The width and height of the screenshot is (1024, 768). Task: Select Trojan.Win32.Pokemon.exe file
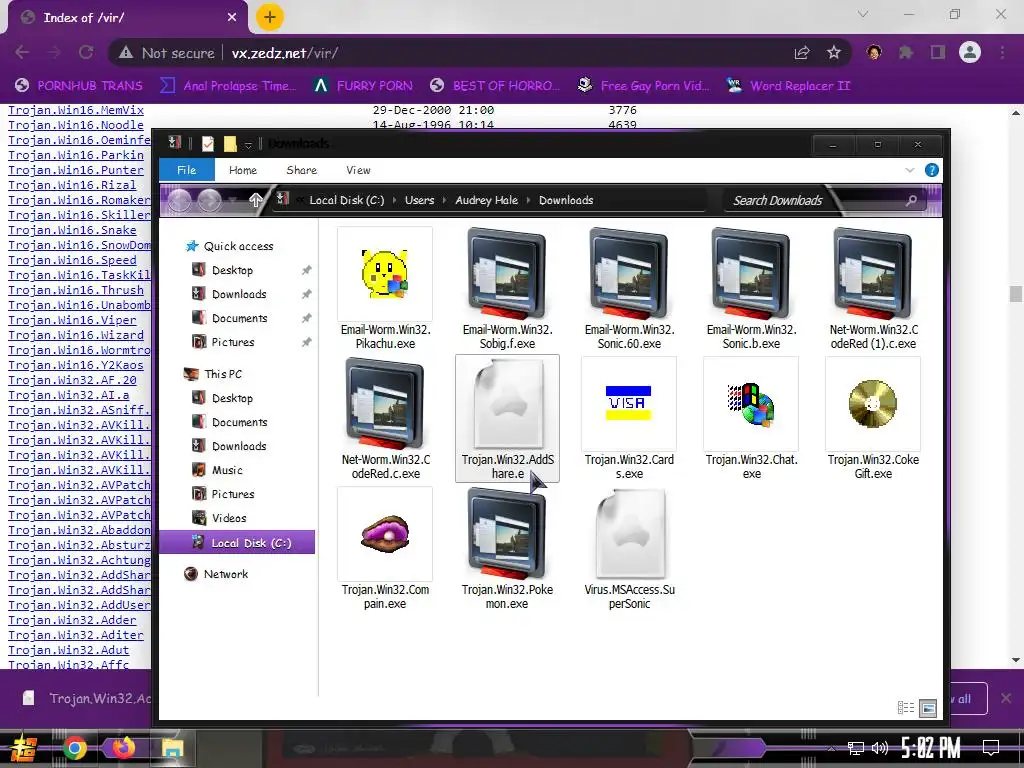tap(507, 549)
